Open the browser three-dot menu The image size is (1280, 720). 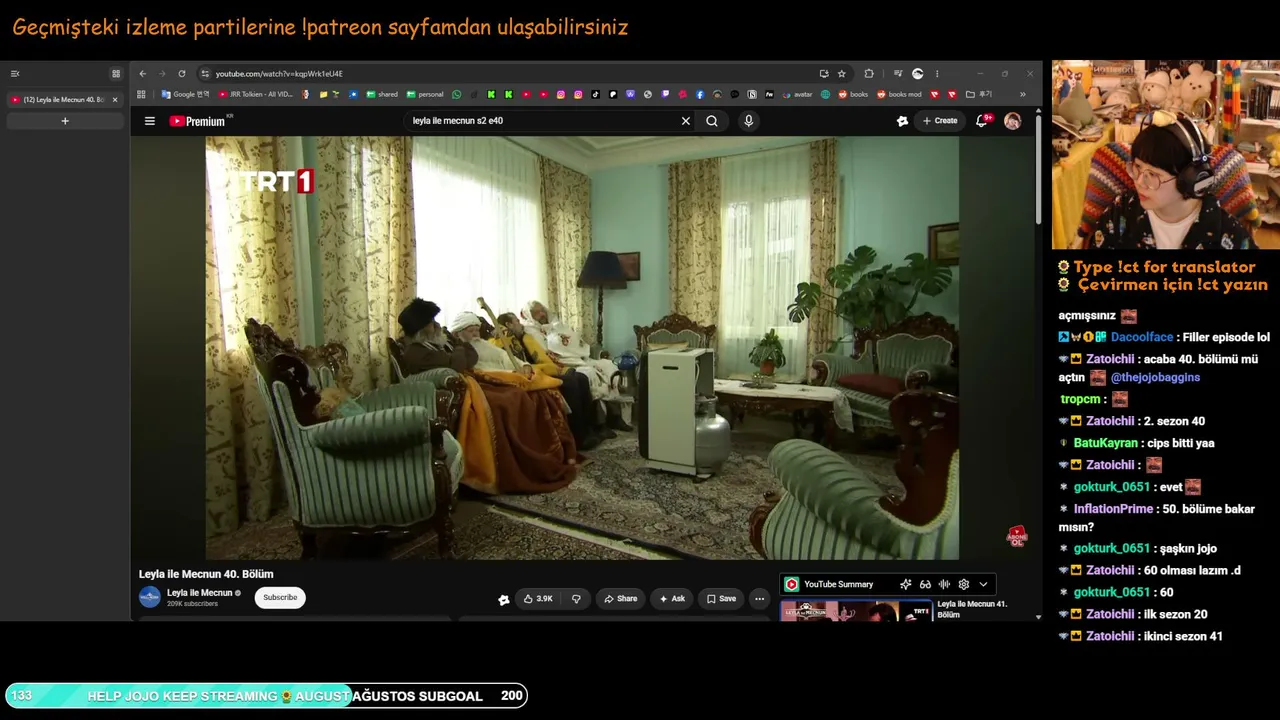(936, 73)
